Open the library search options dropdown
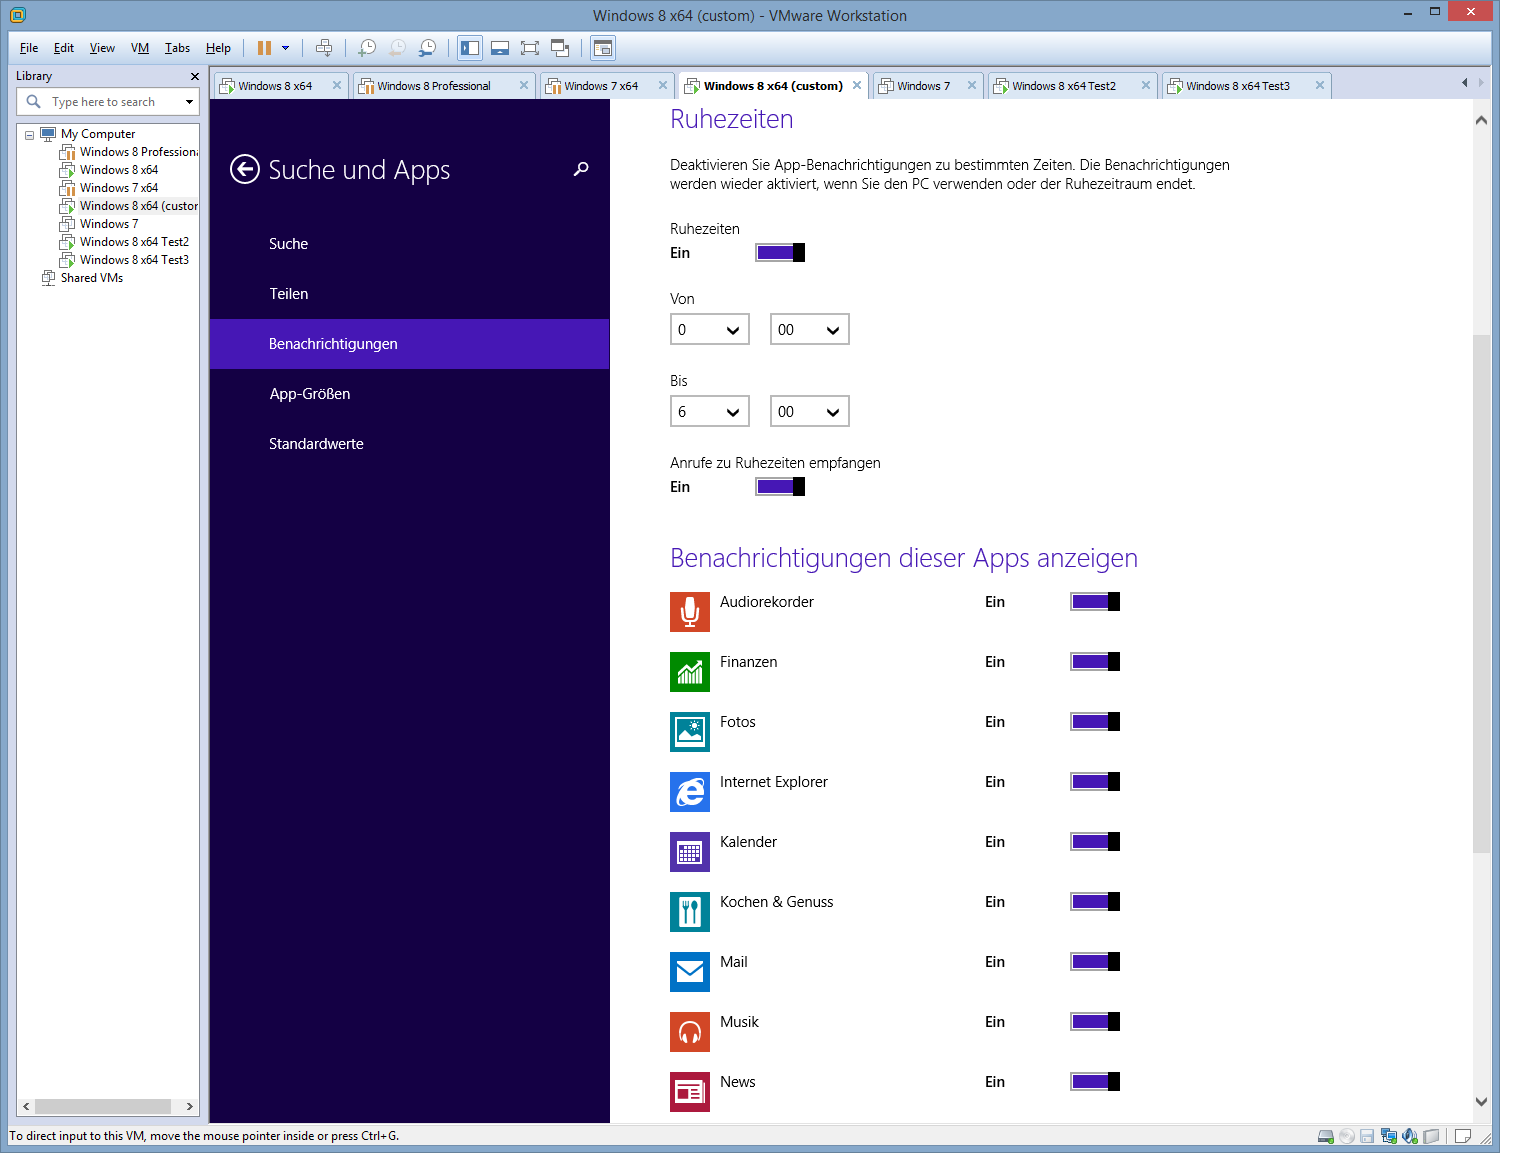This screenshot has width=1536, height=1153. [189, 102]
